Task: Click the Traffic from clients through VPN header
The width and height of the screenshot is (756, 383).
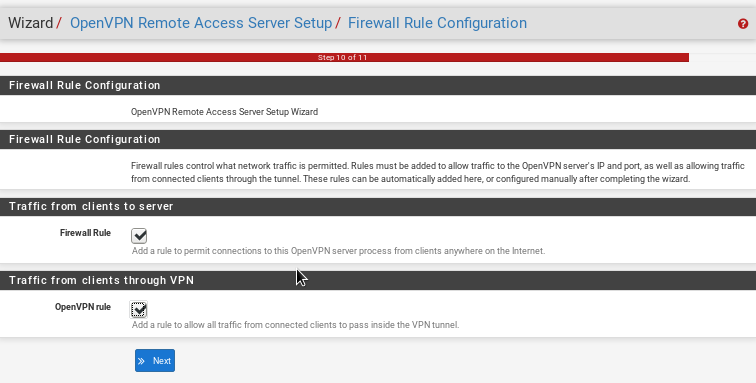Action: [x=378, y=280]
